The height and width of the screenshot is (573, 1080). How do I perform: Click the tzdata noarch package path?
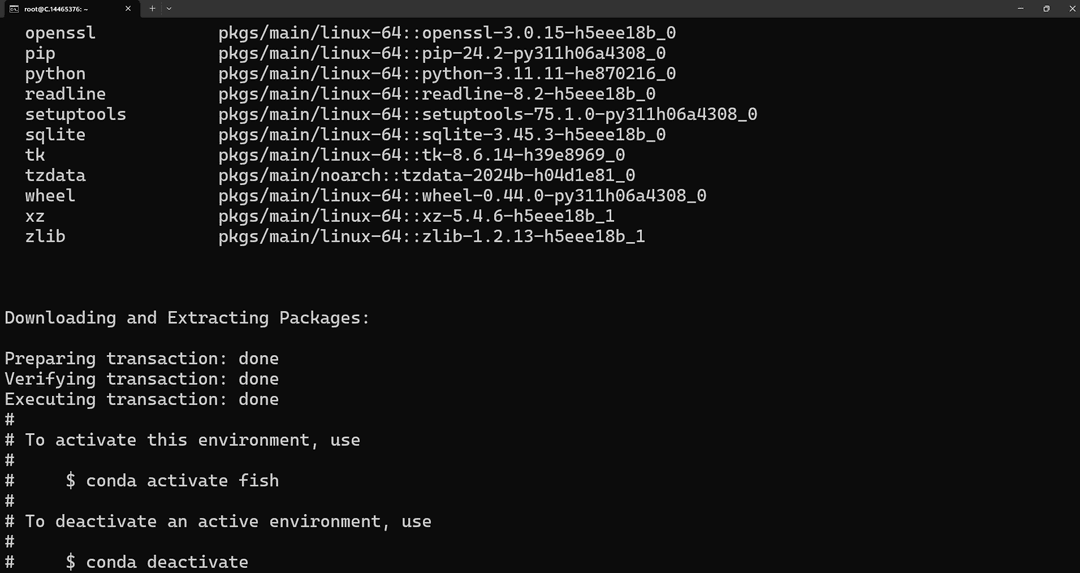427,176
